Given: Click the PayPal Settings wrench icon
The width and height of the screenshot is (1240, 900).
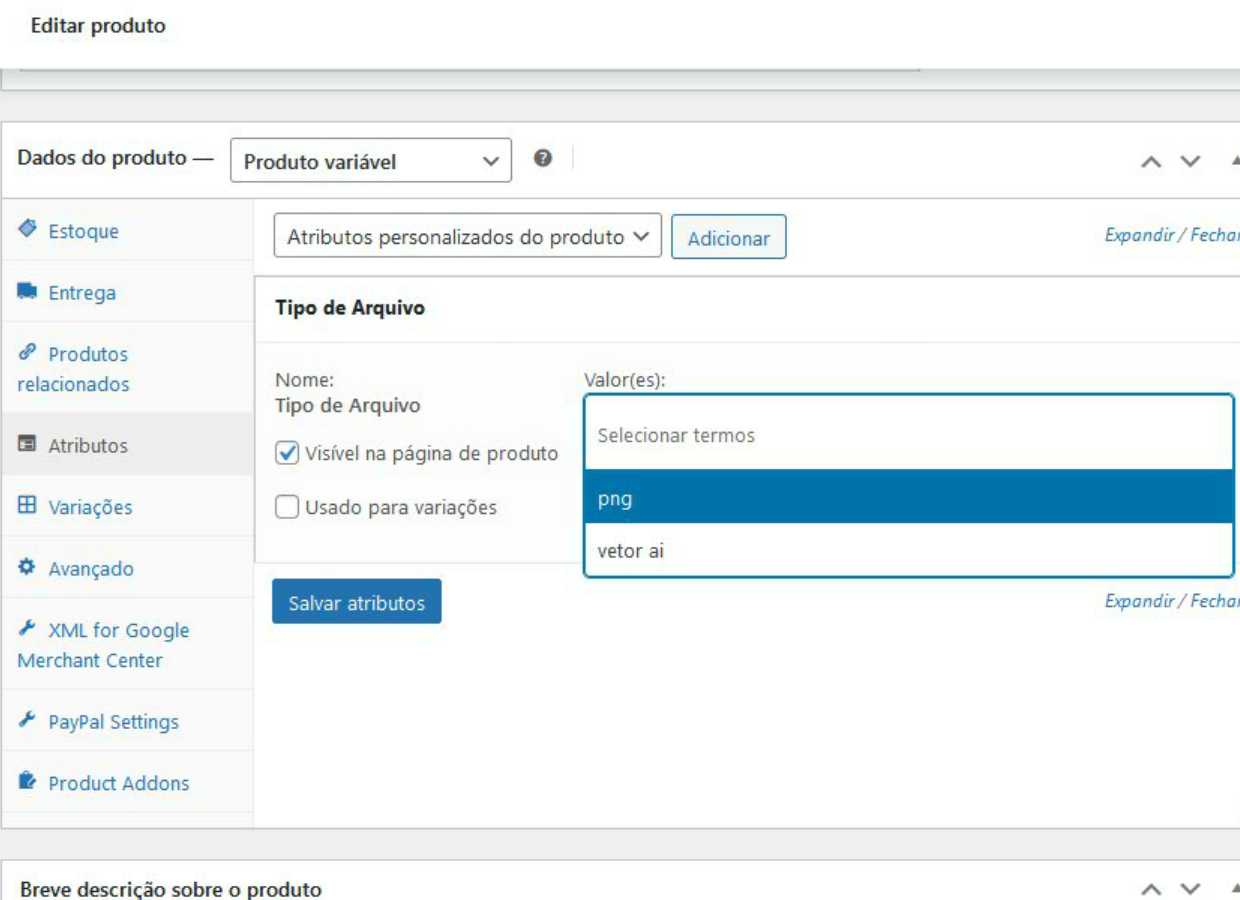Looking at the screenshot, I should pyautogui.click(x=27, y=721).
